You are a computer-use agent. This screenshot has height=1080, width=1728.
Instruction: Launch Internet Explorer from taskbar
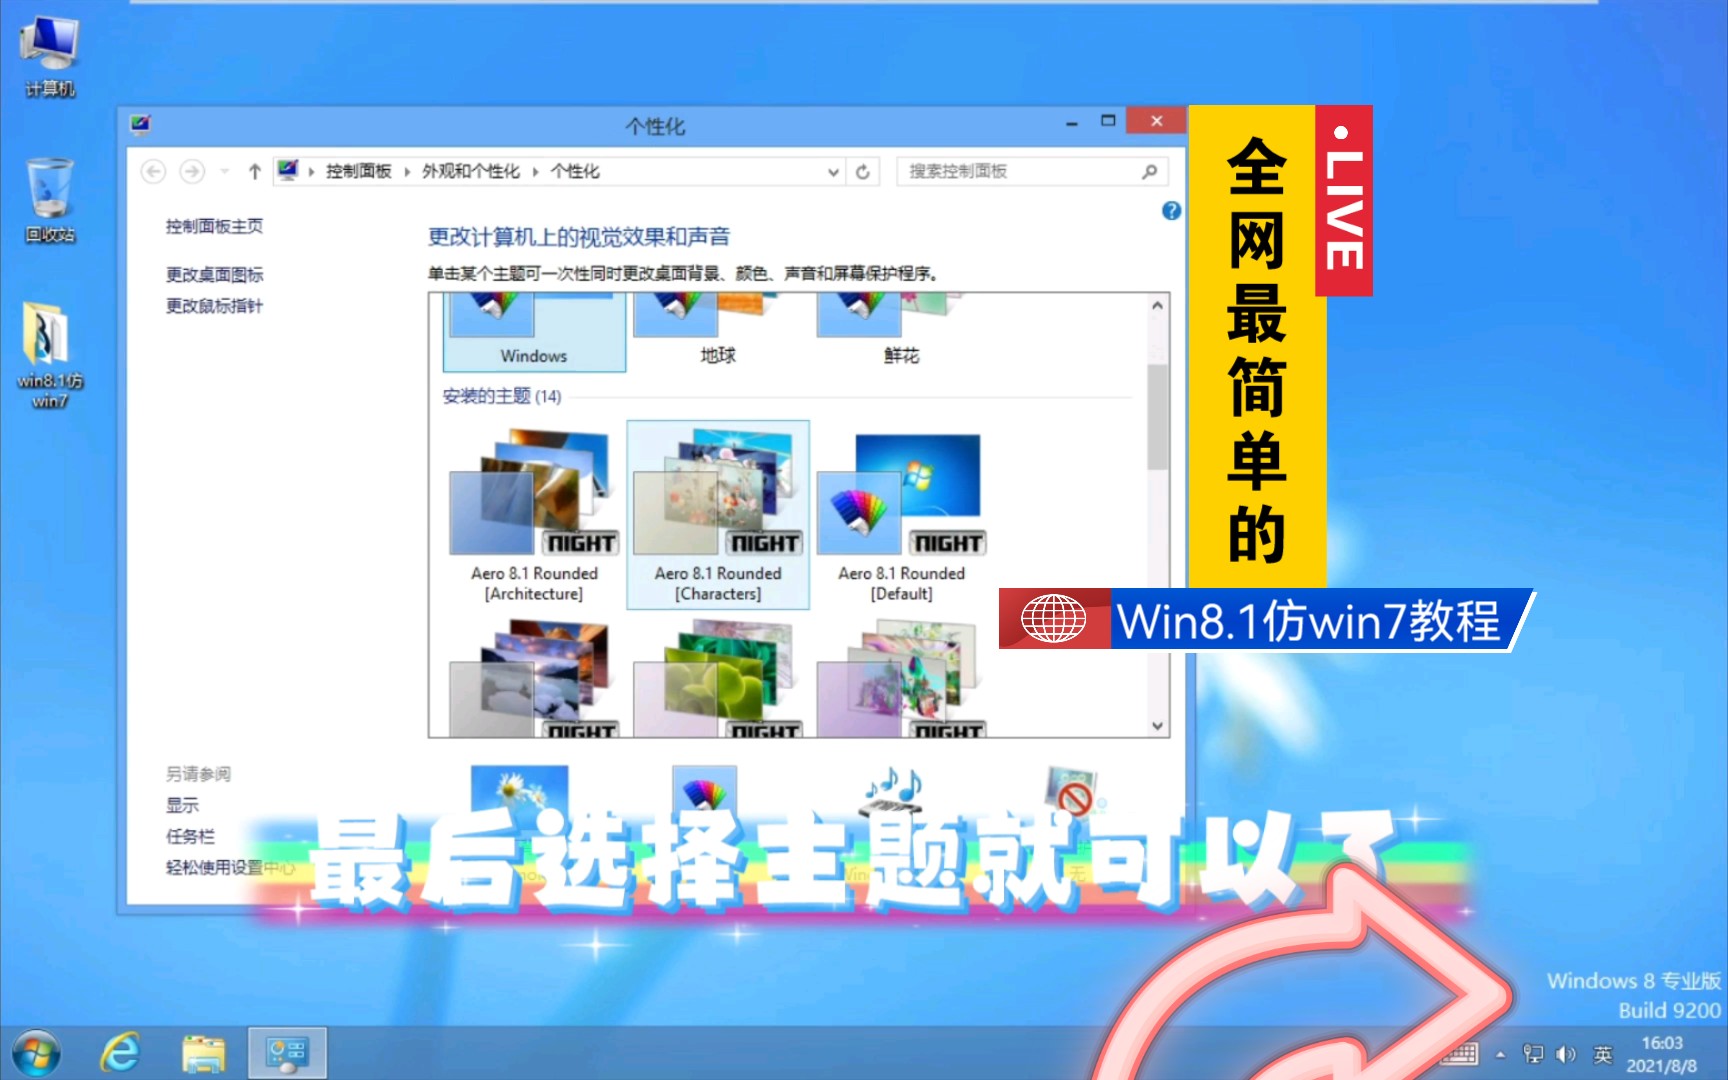pos(120,1053)
